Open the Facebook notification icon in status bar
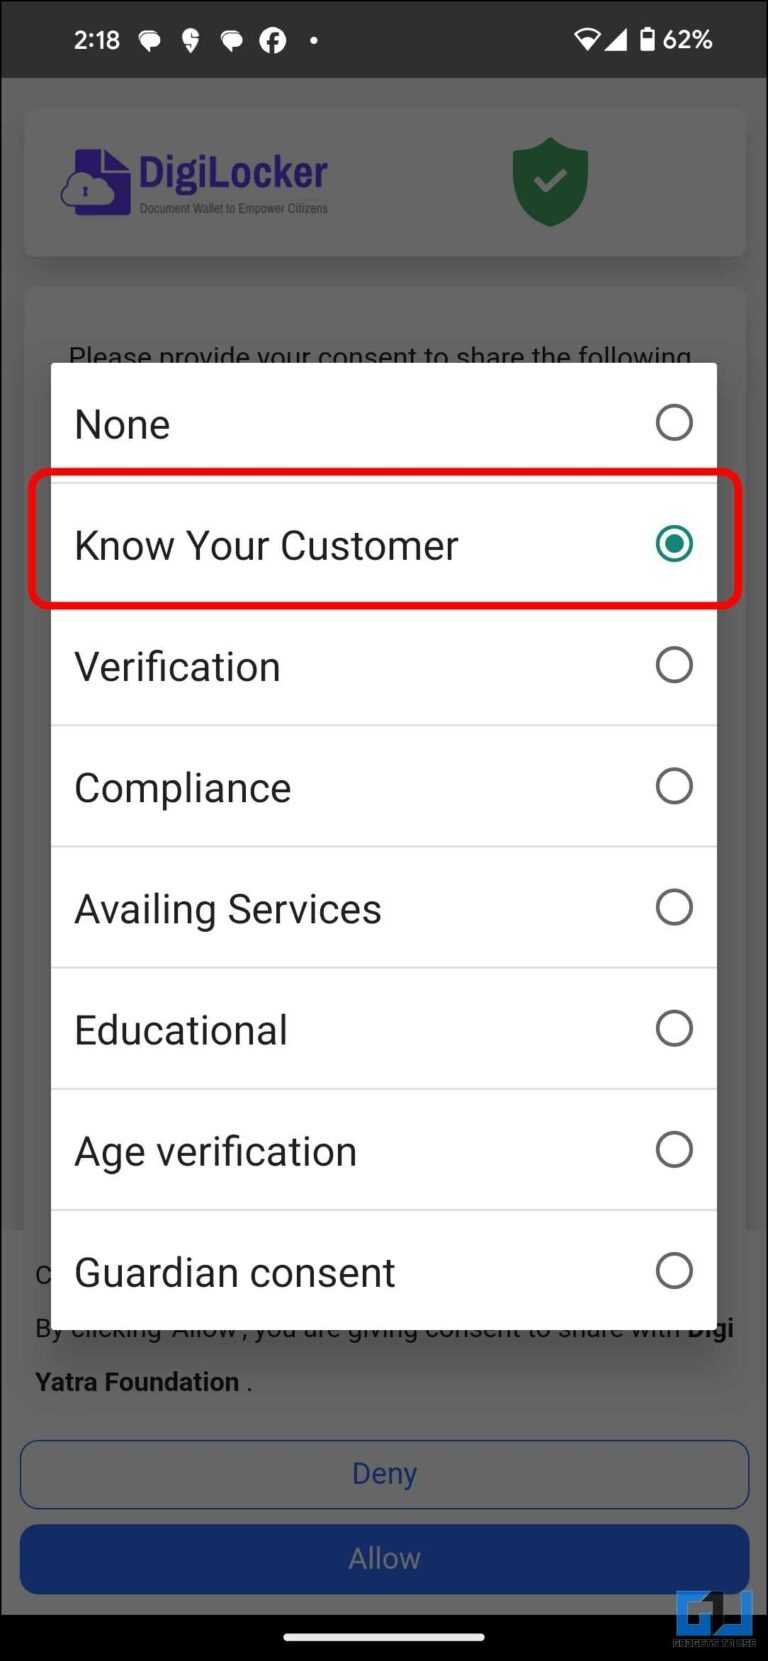 coord(272,40)
